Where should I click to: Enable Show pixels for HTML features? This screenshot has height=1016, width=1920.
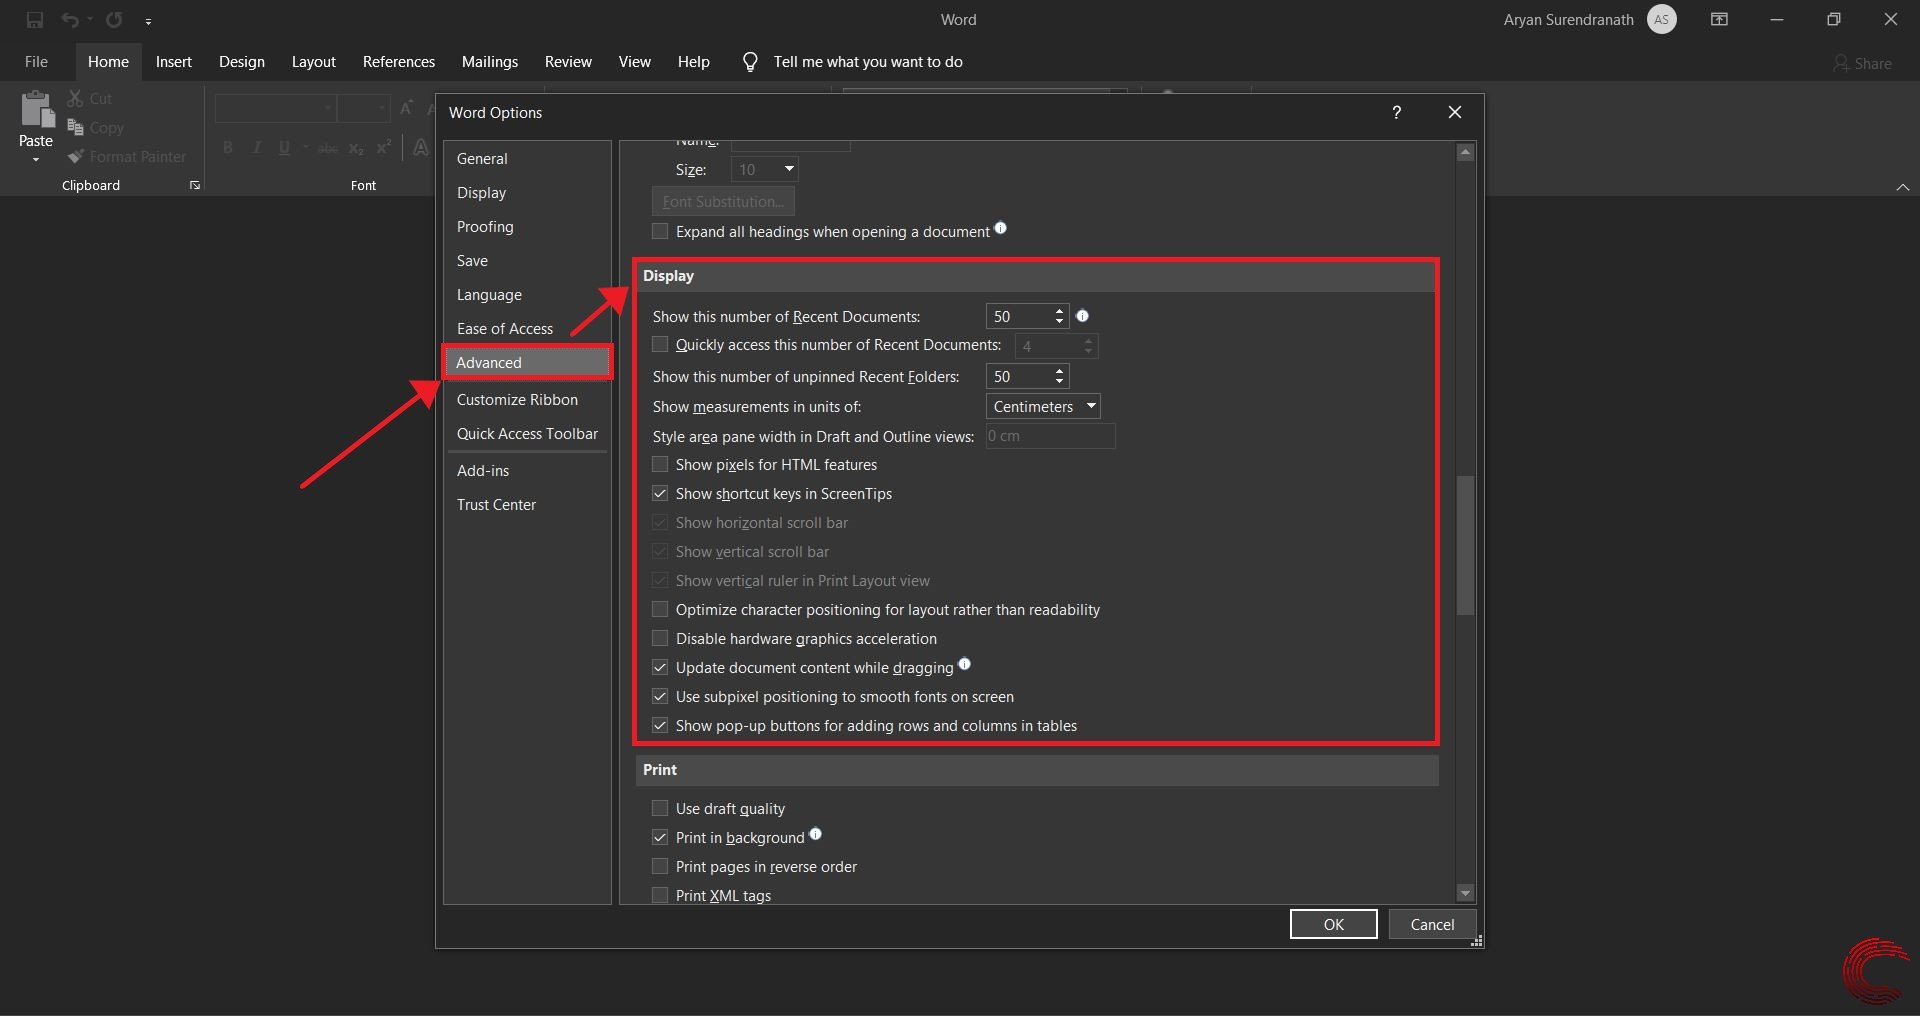[x=660, y=464]
